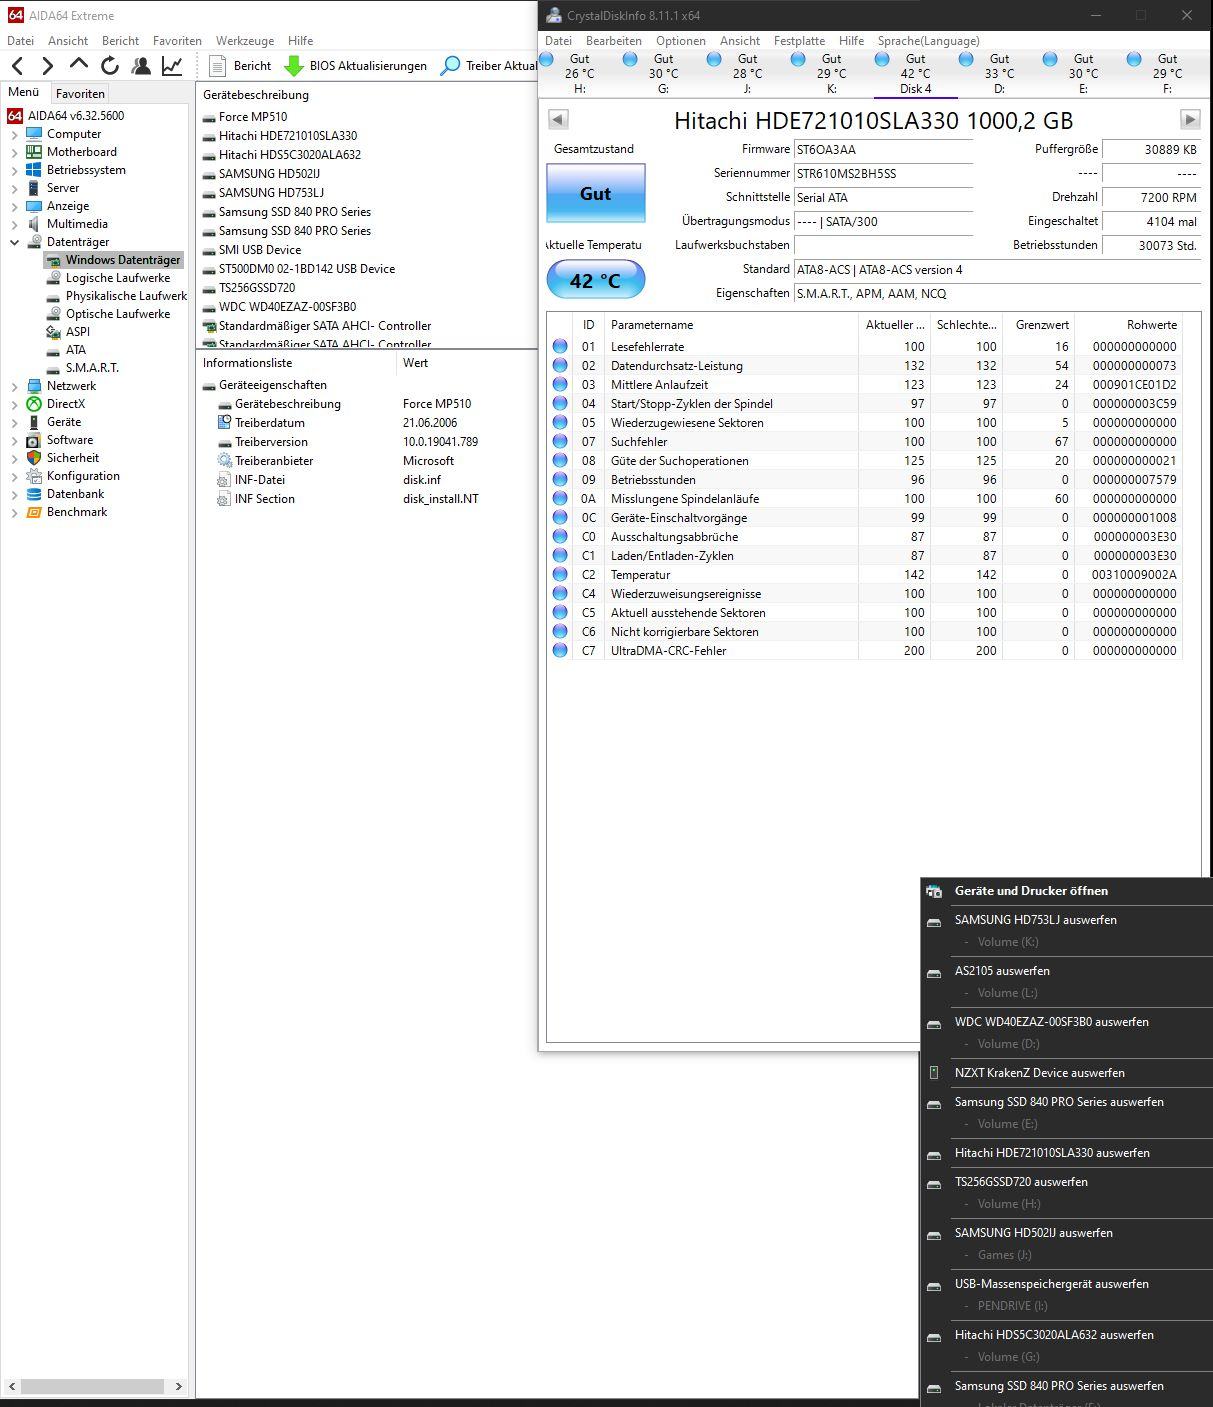
Task: Click the serial number field STR610MS2BH5SS
Action: [883, 174]
